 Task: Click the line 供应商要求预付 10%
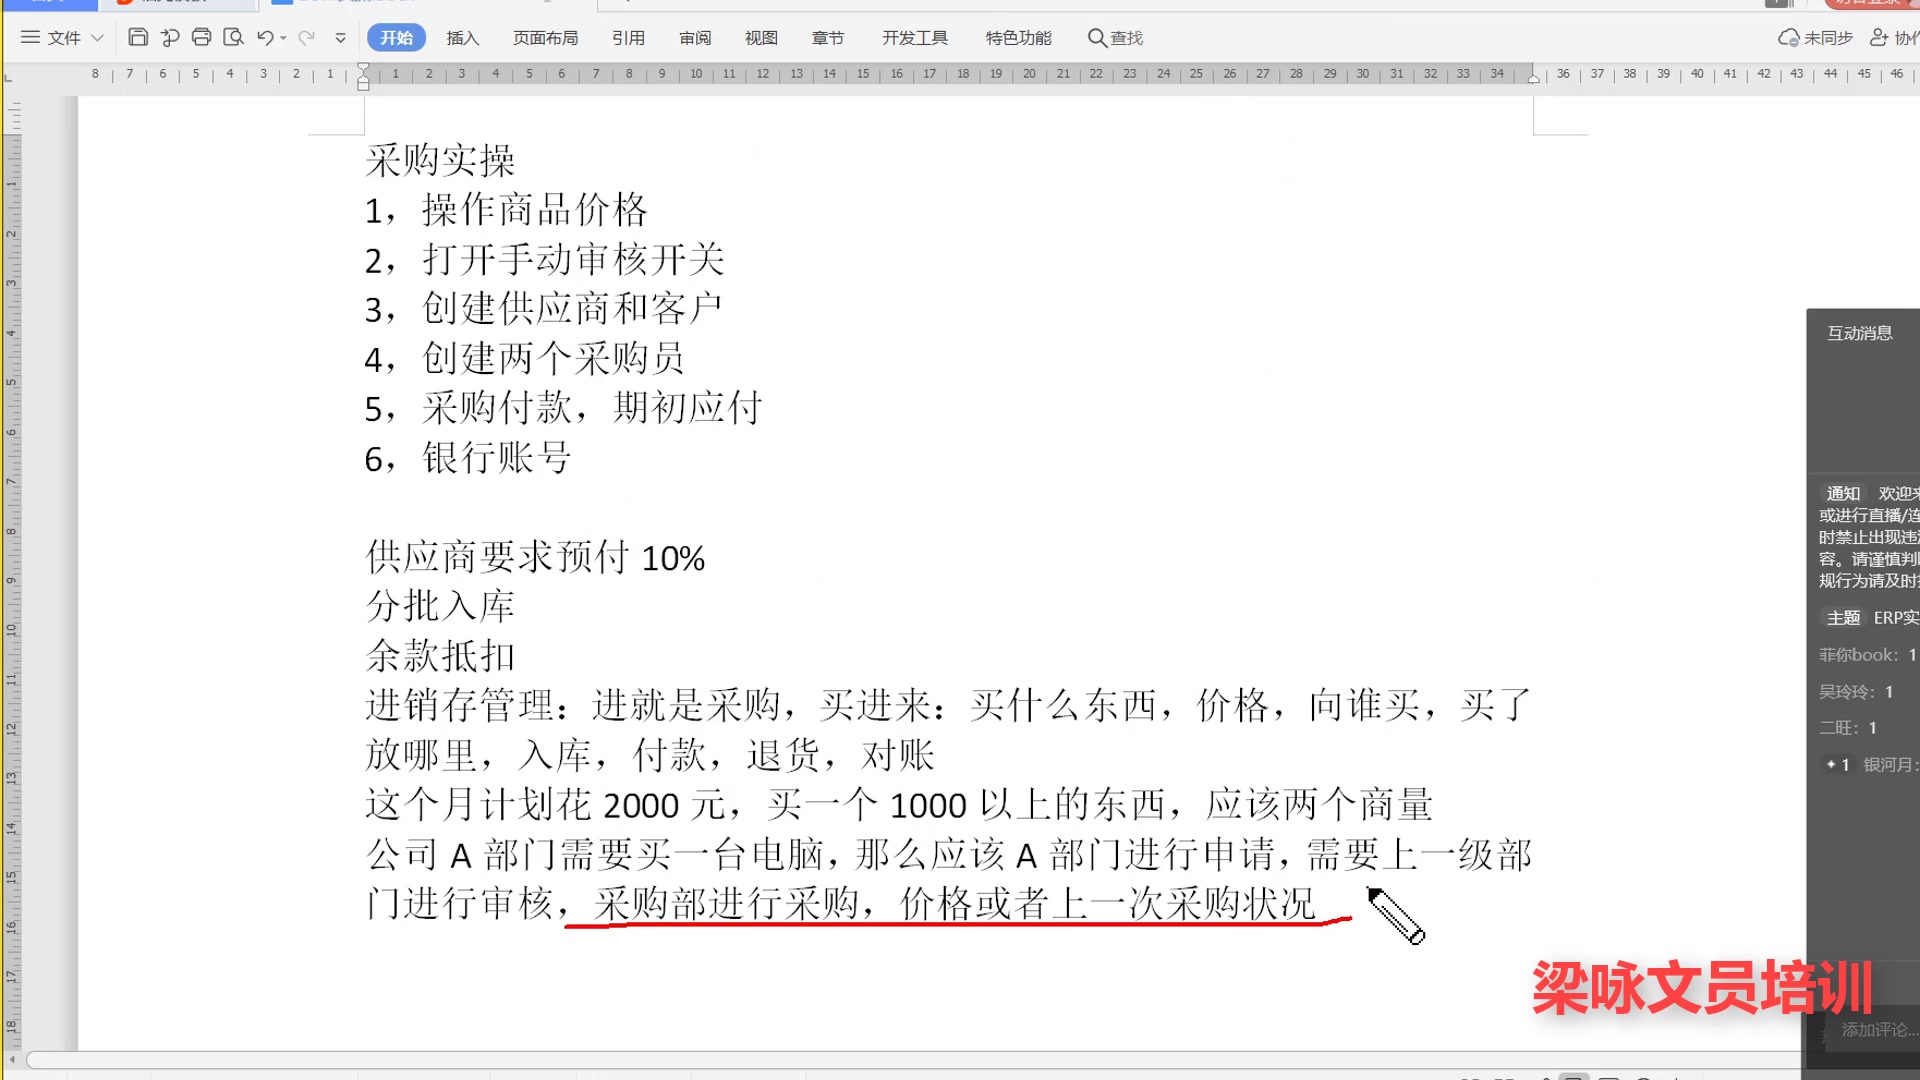[535, 557]
